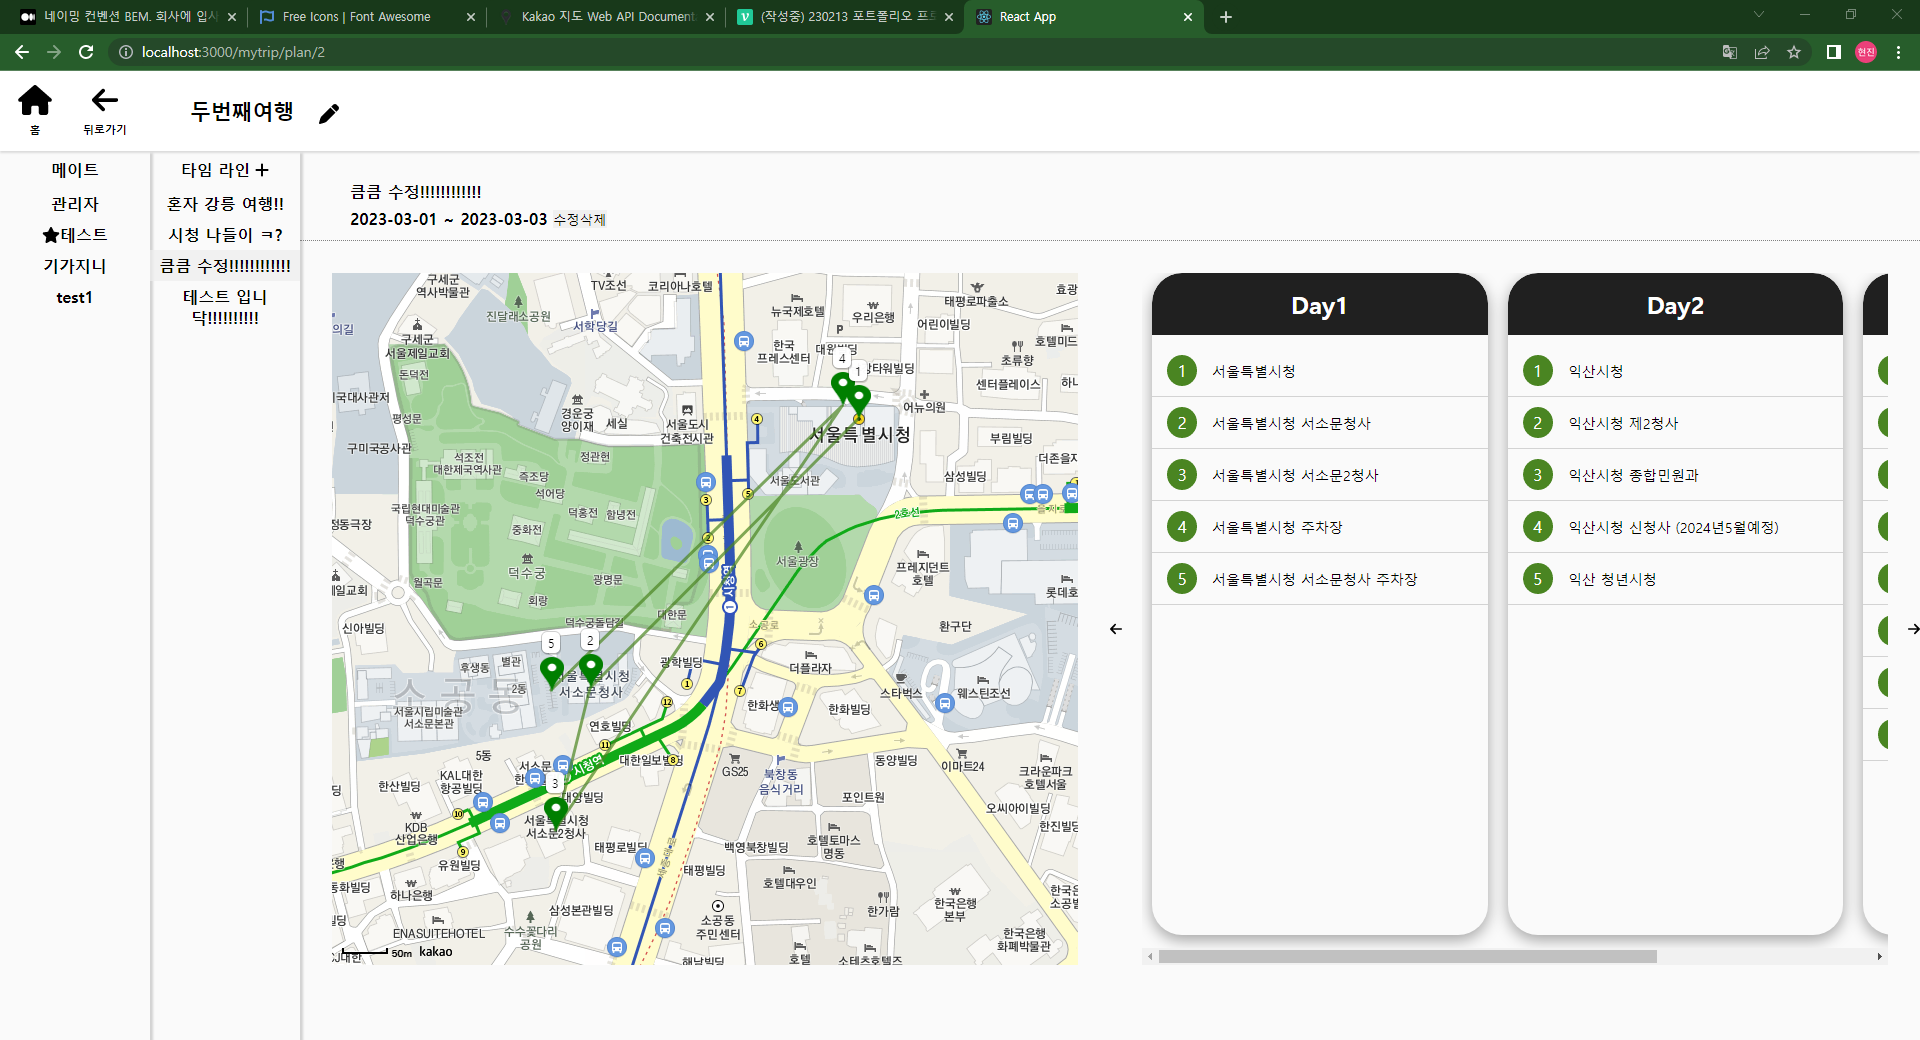Open the Chrome three-dot menu

pos(1898,52)
